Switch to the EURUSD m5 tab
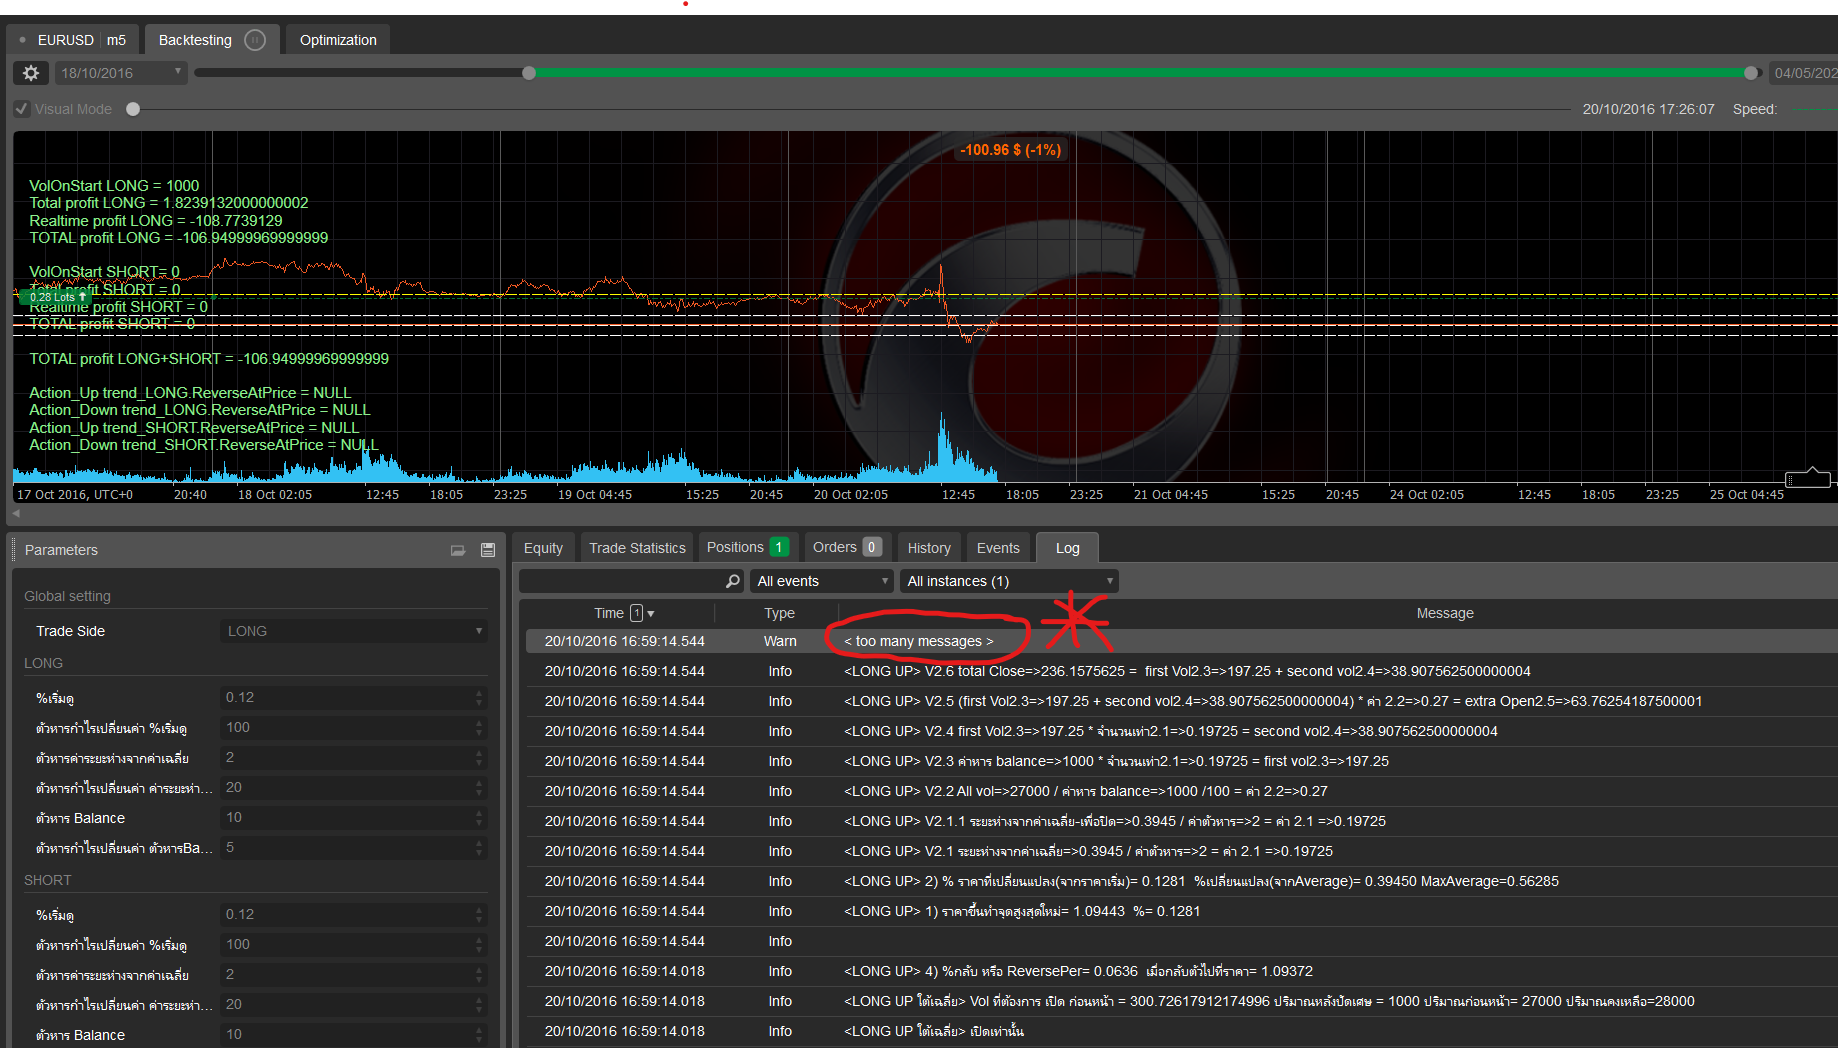This screenshot has height=1048, width=1838. coord(73,40)
